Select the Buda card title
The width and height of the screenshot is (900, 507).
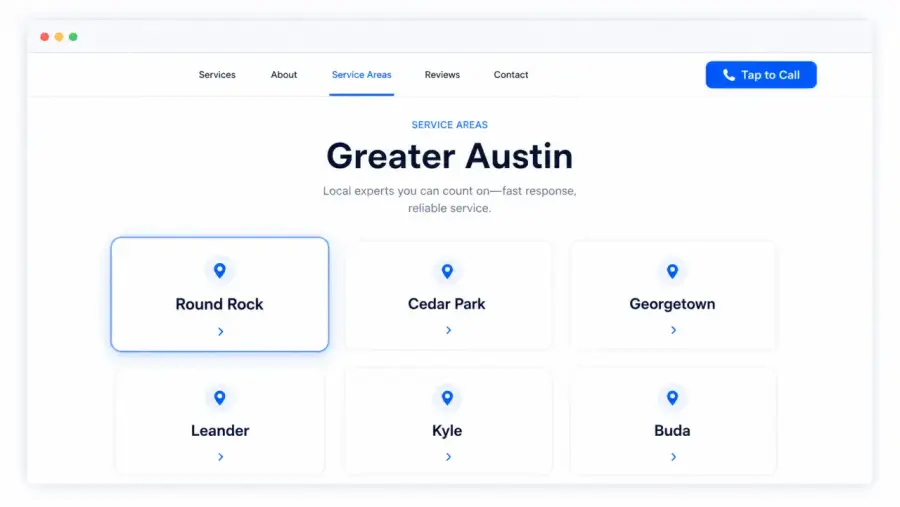(672, 431)
